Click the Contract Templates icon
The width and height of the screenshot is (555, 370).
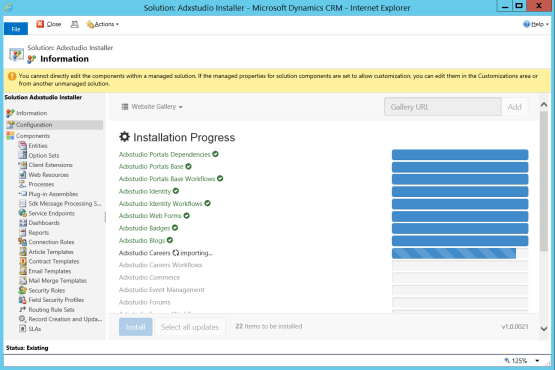point(23,261)
